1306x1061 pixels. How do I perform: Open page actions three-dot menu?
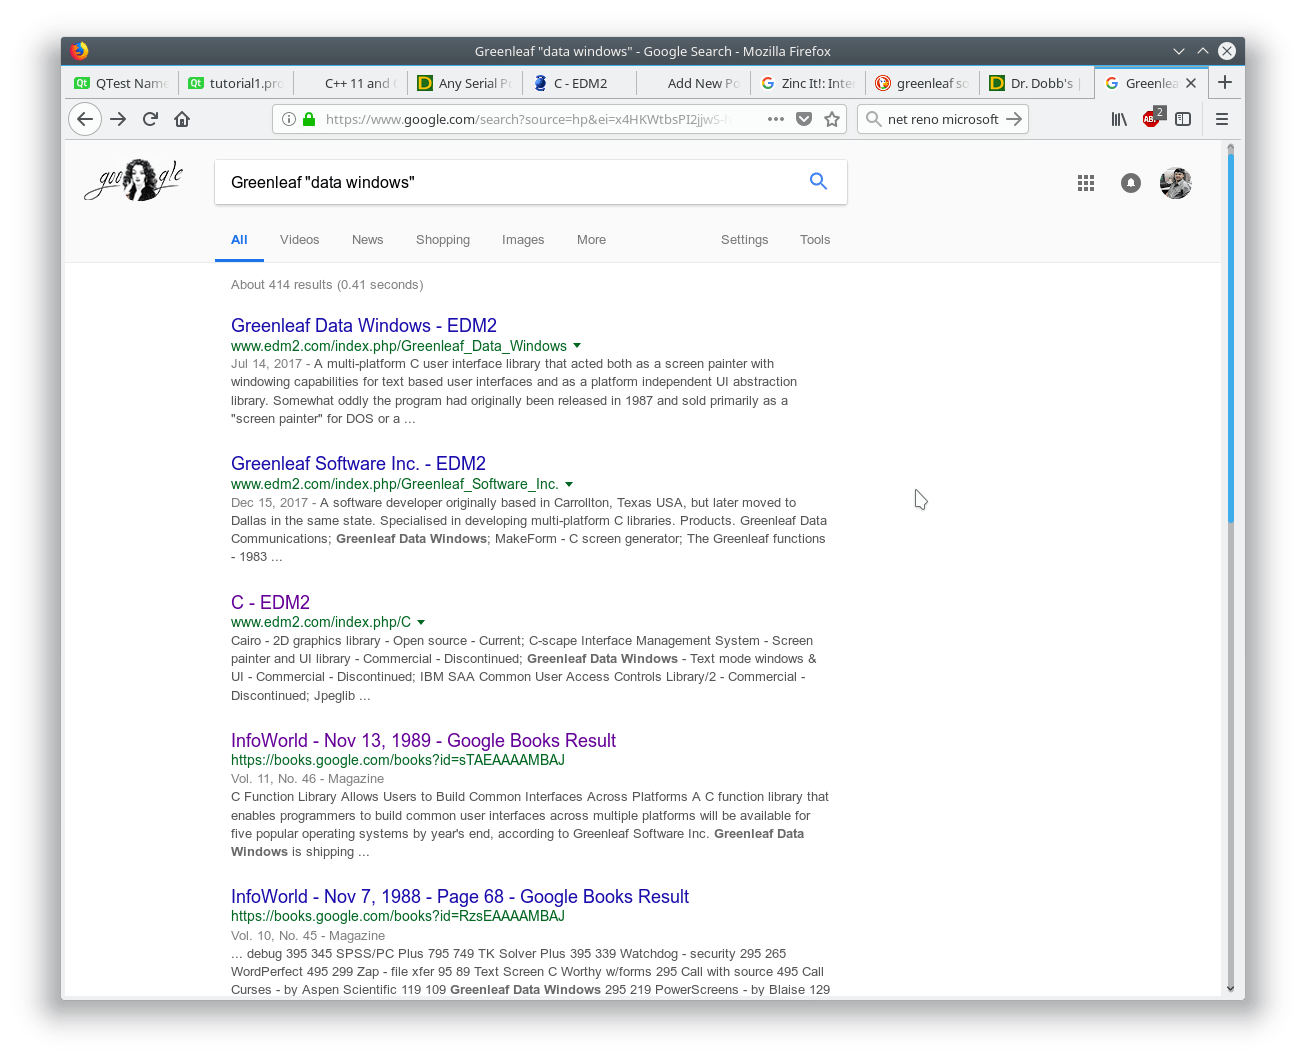click(776, 119)
